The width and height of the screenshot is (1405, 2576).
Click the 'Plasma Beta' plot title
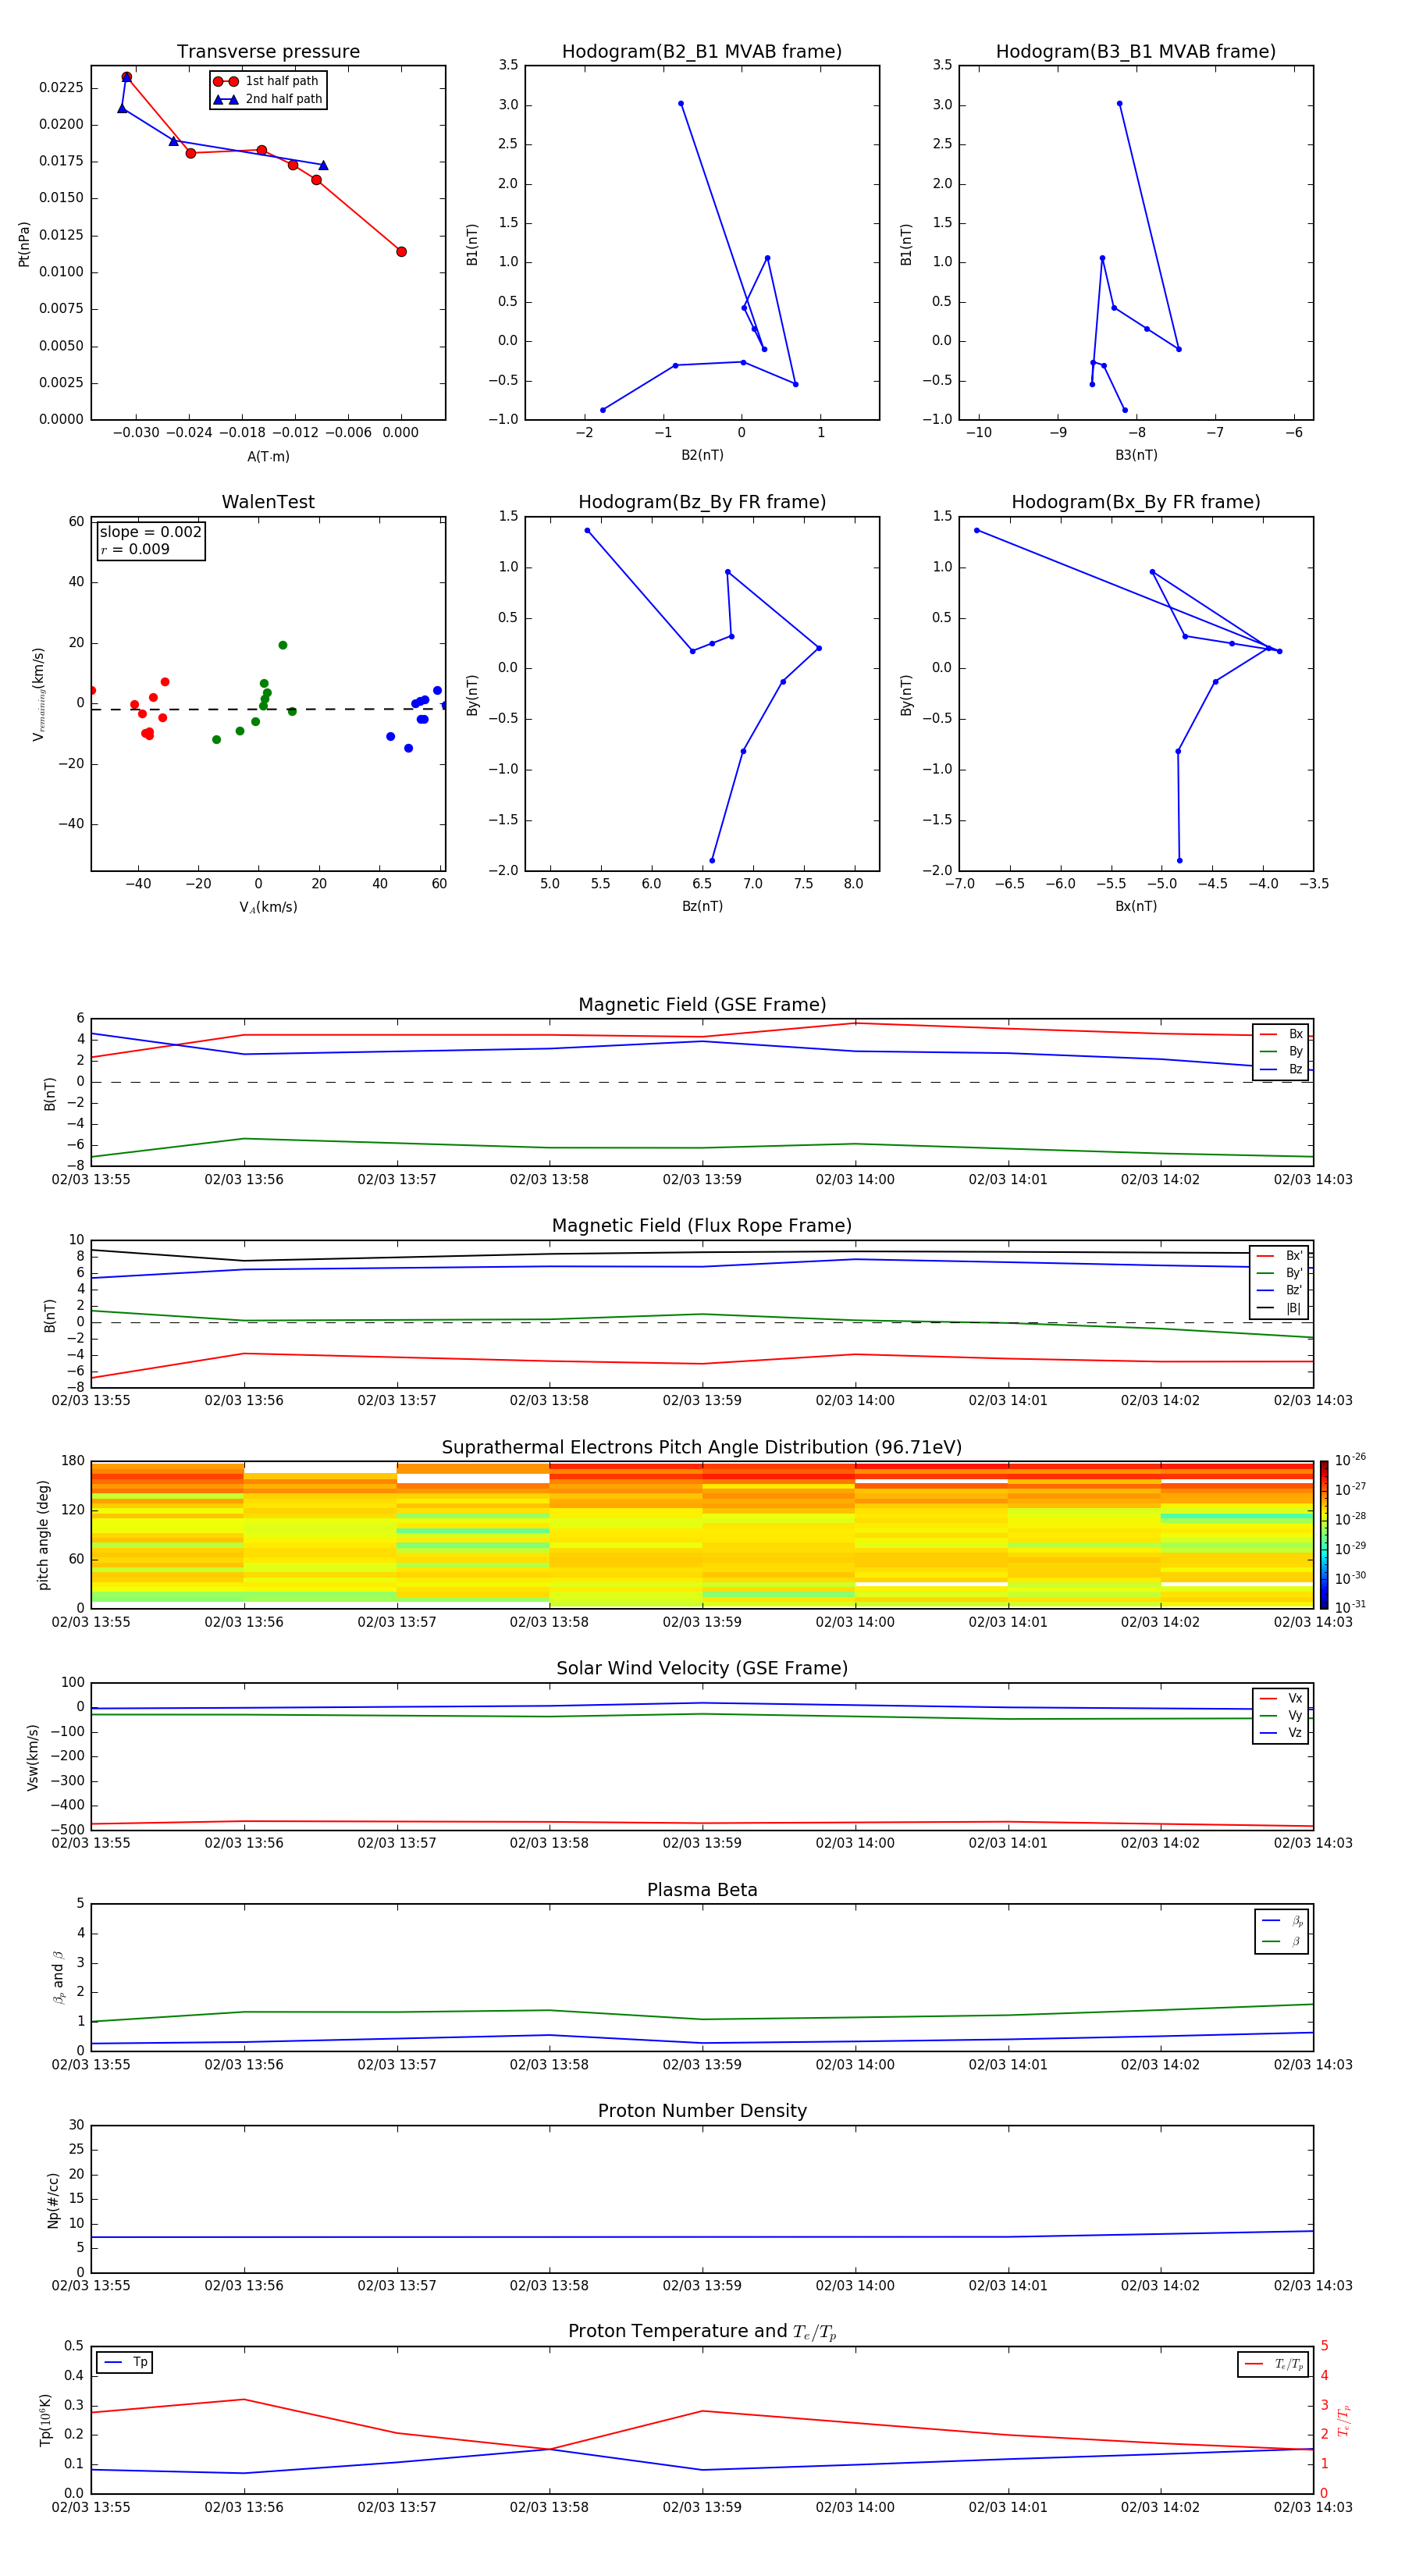[702, 1890]
